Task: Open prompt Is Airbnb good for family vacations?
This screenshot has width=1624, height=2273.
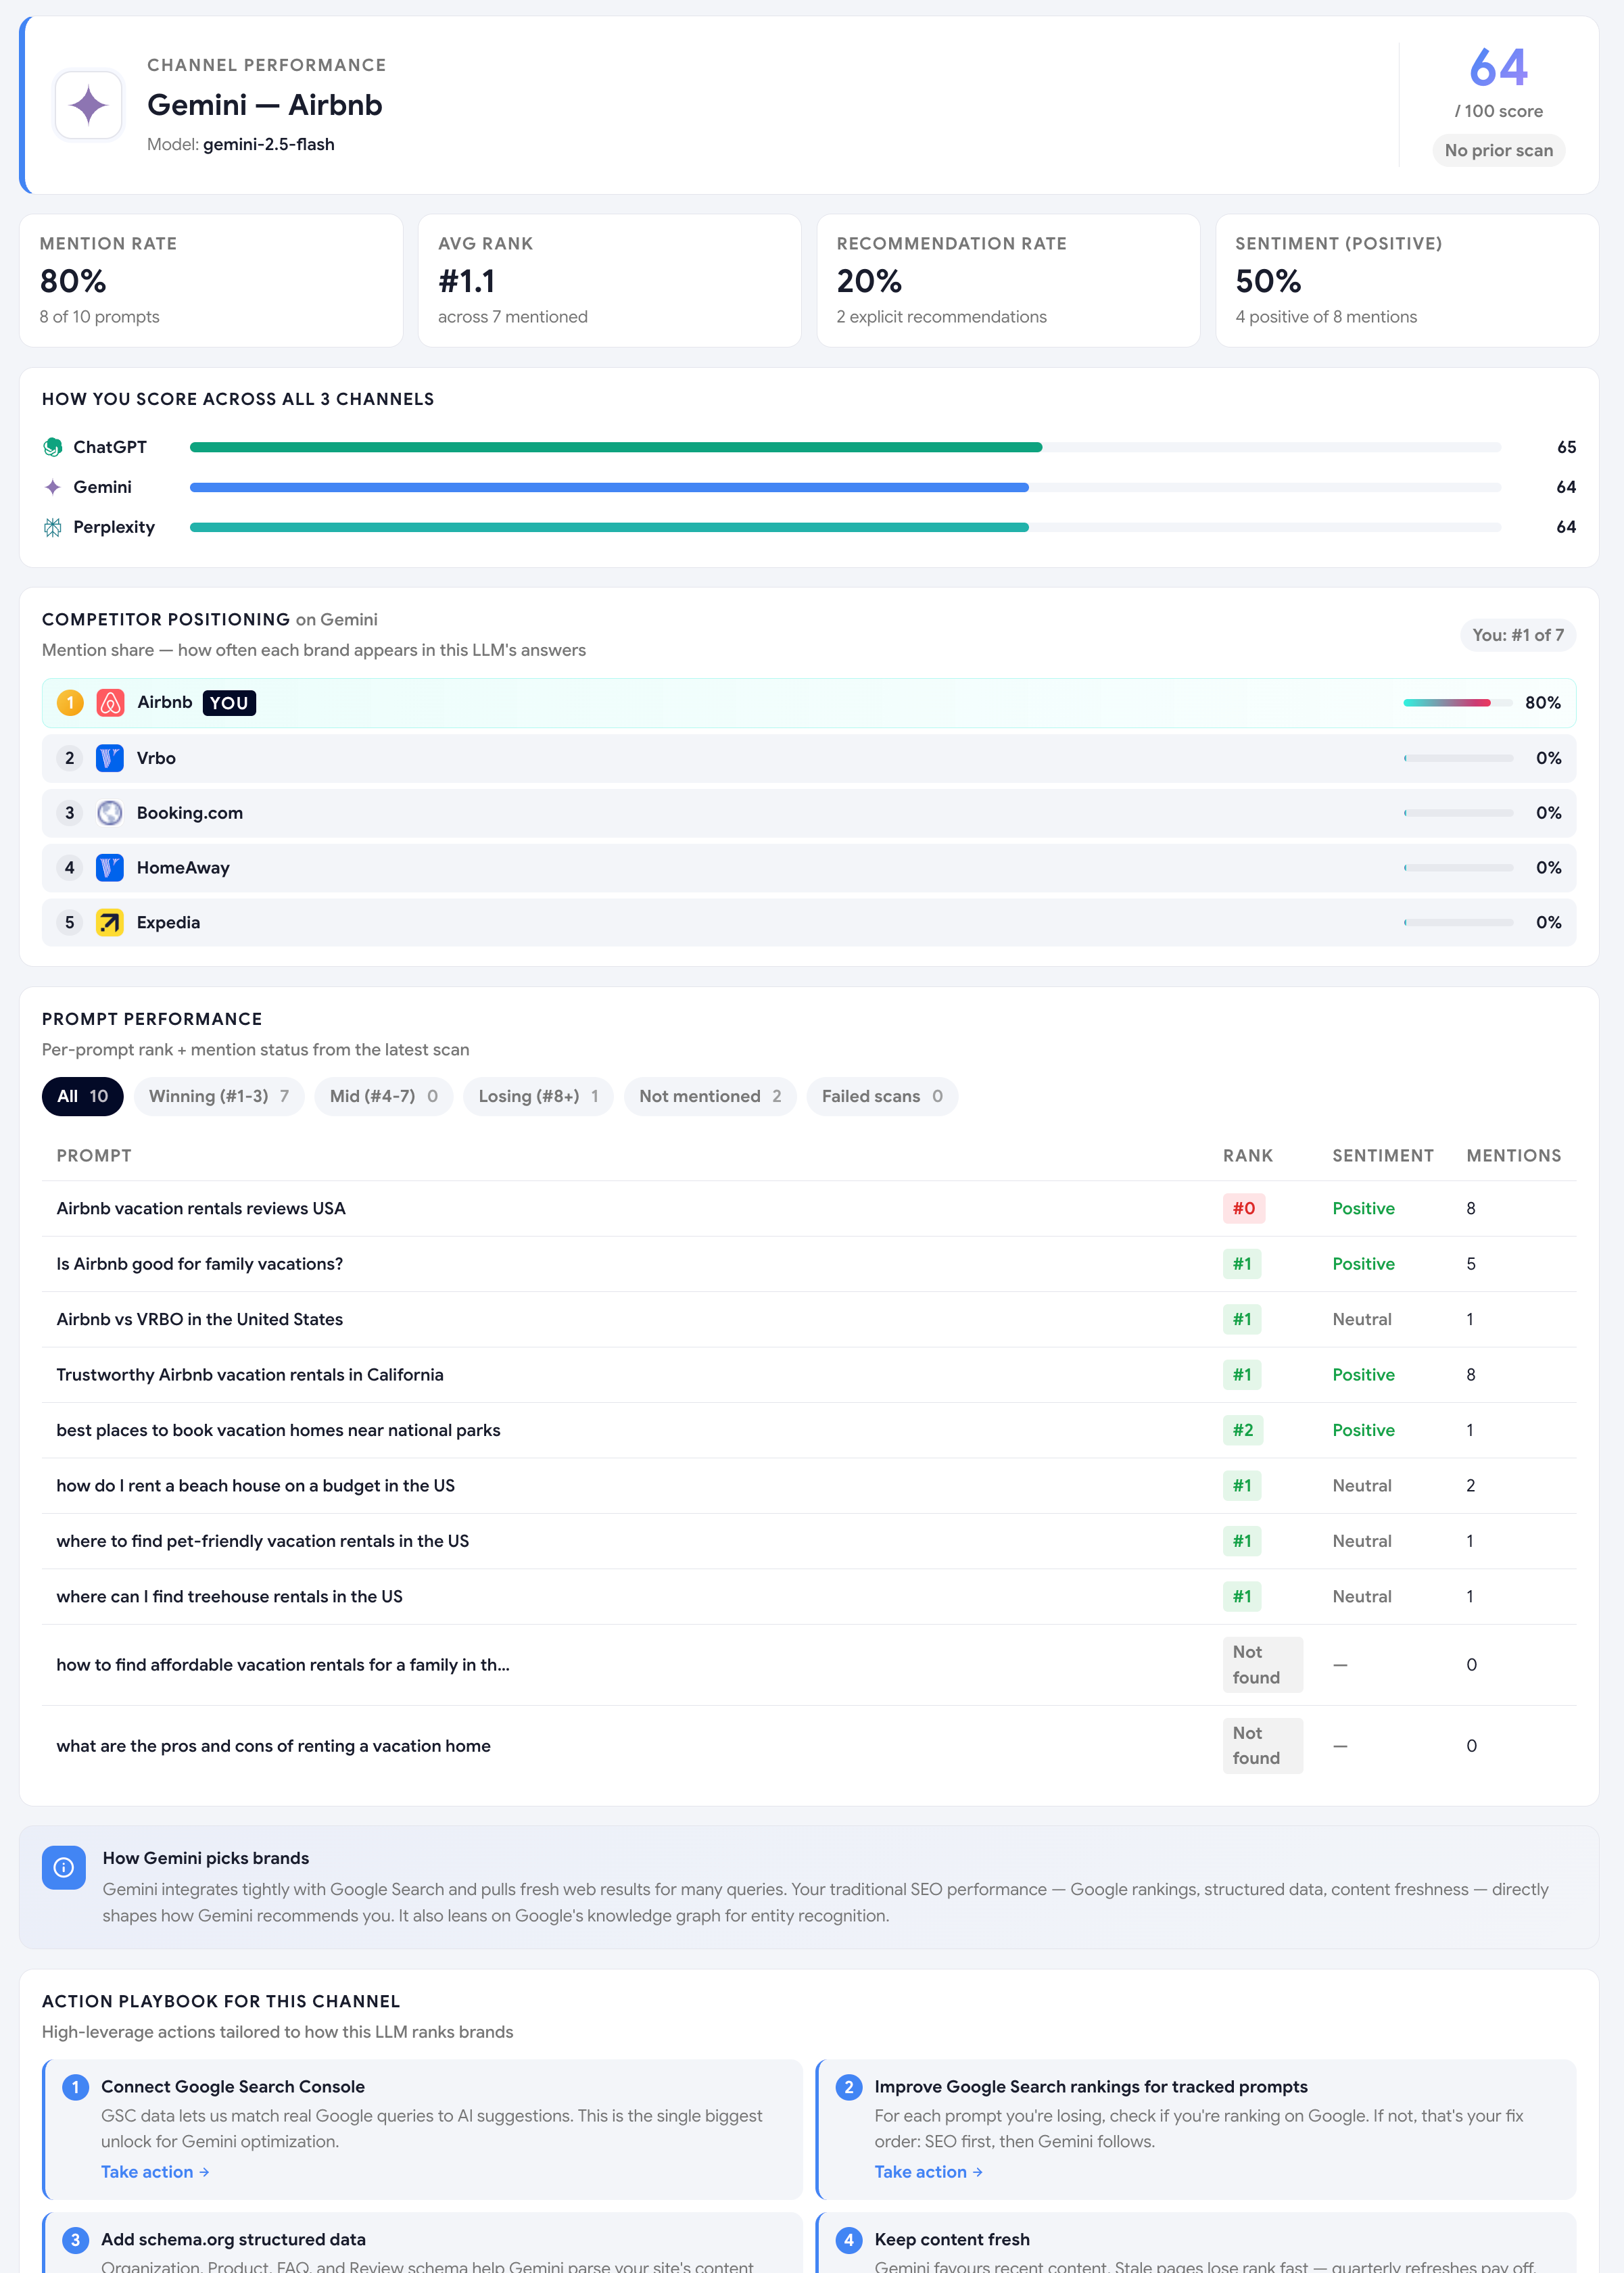Action: pyautogui.click(x=809, y=1264)
